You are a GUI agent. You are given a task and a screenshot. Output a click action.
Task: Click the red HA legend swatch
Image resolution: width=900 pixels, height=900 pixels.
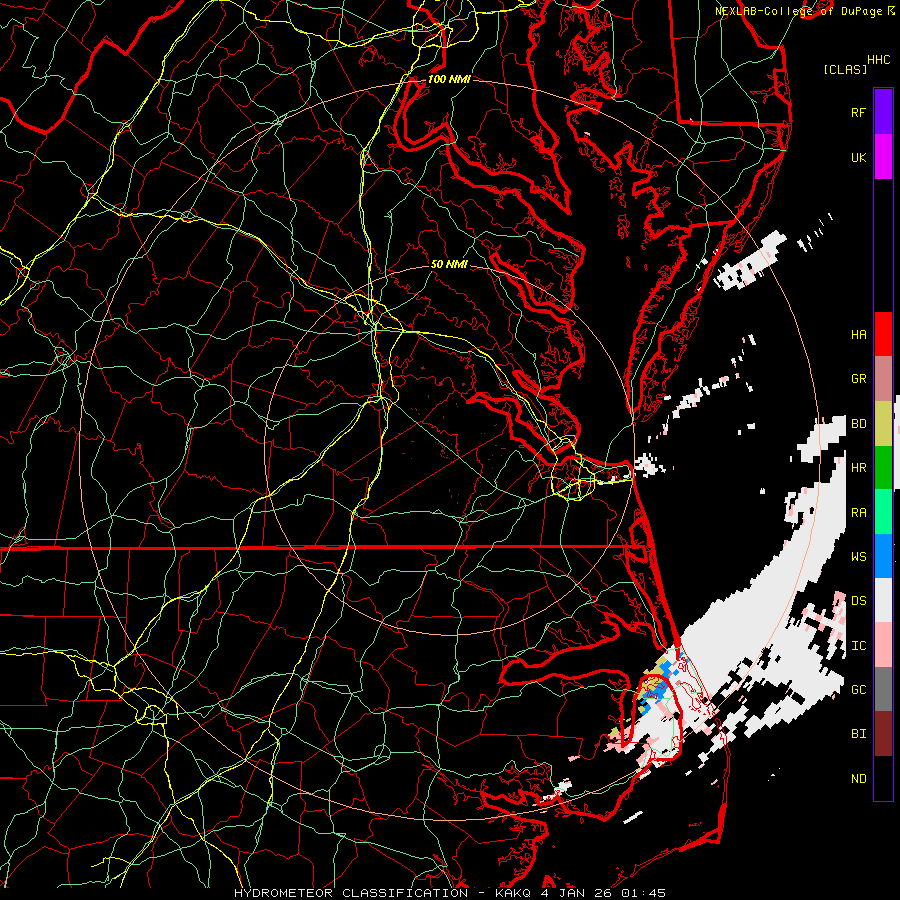click(883, 334)
